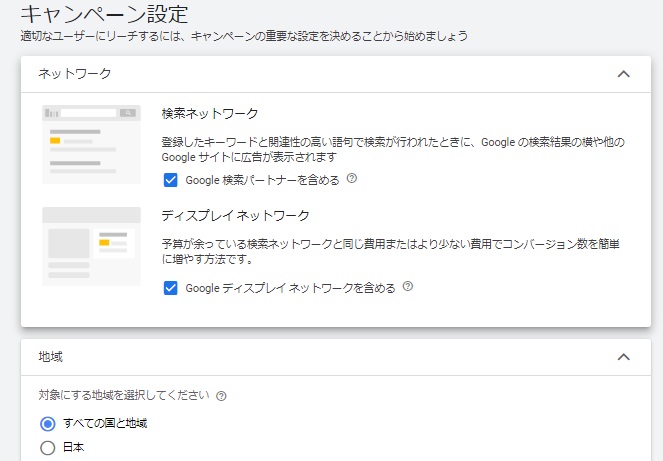This screenshot has width=663, height=461.
Task: Click the display network illustration thumbnail
Action: click(91, 246)
